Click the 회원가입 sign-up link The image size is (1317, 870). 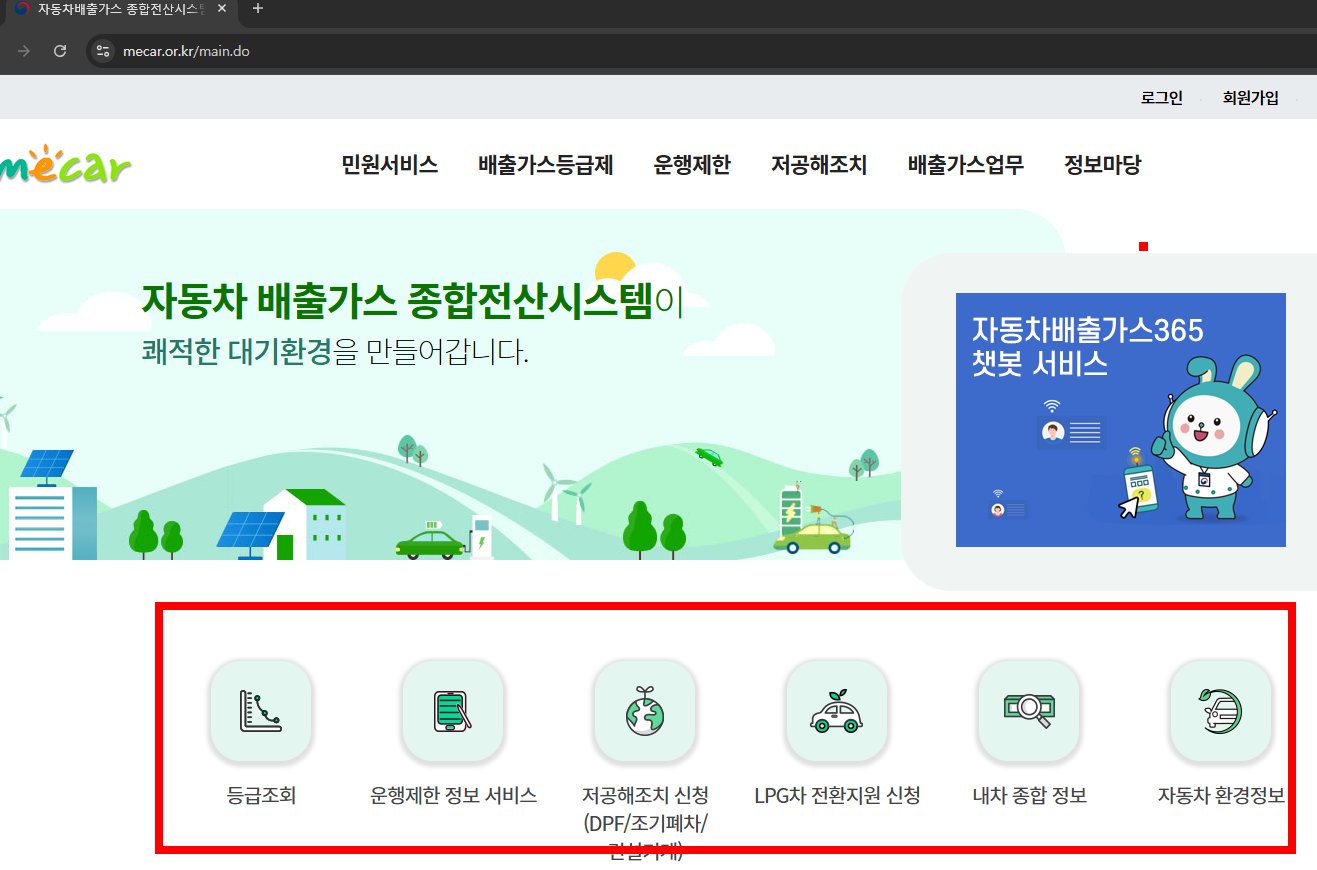pos(1250,97)
